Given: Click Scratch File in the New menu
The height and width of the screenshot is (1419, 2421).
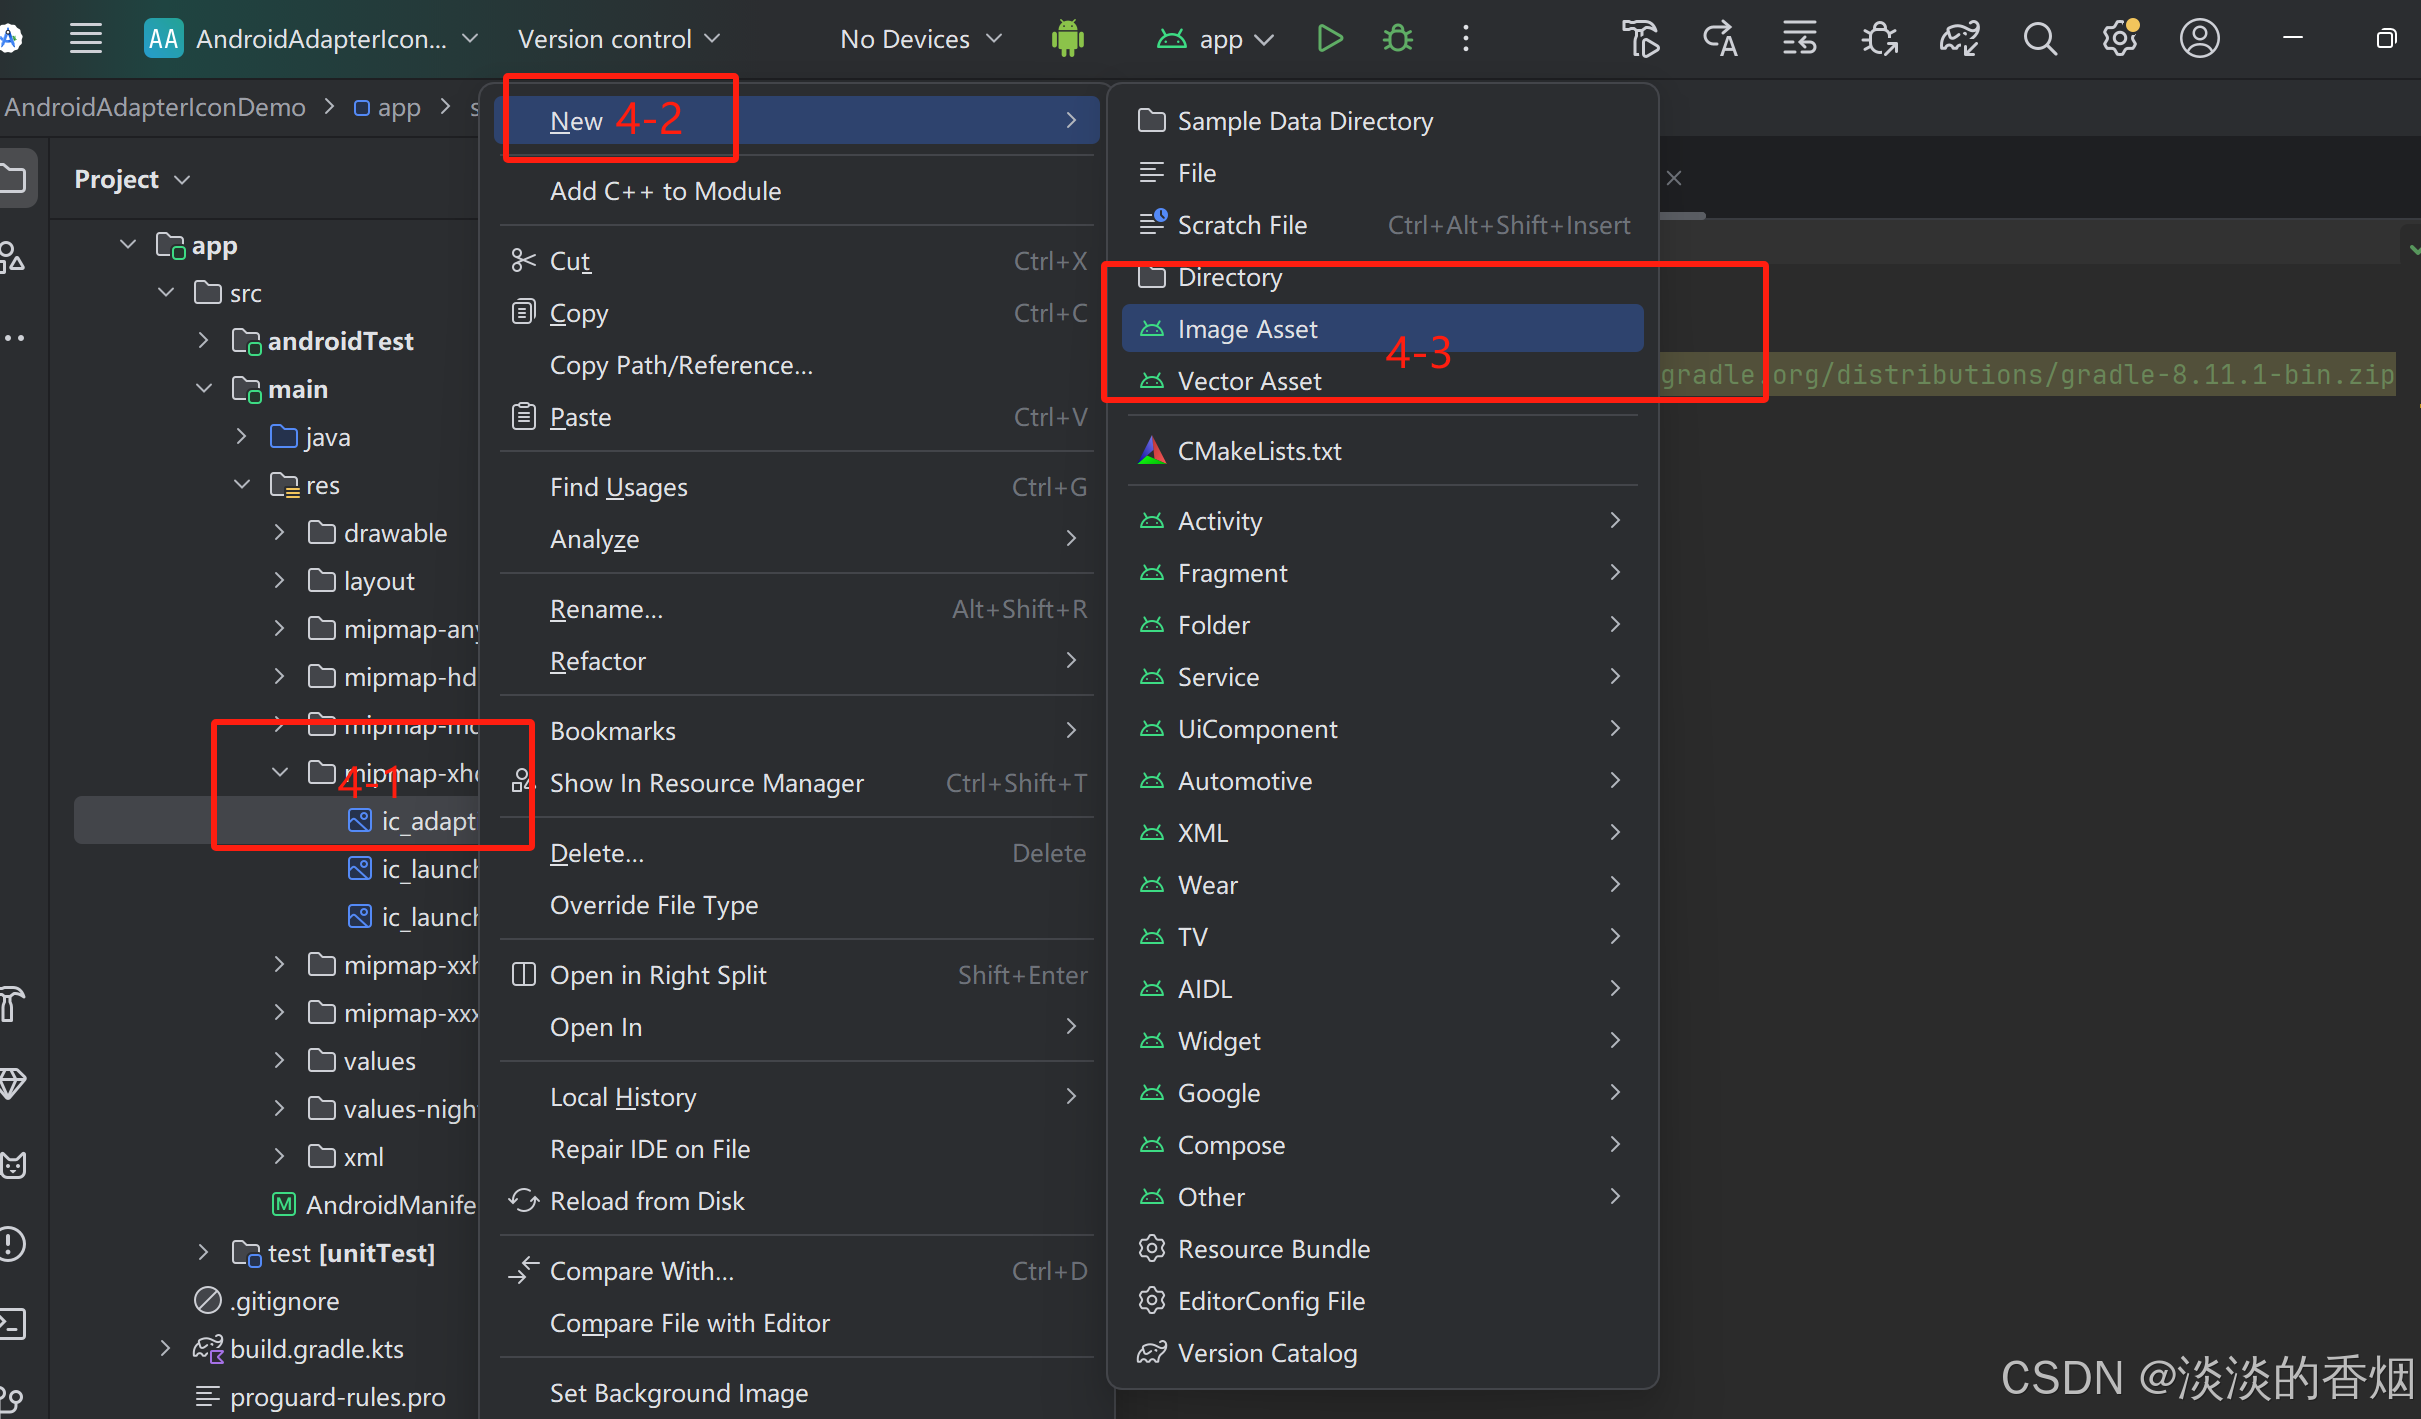Looking at the screenshot, I should (x=1242, y=224).
